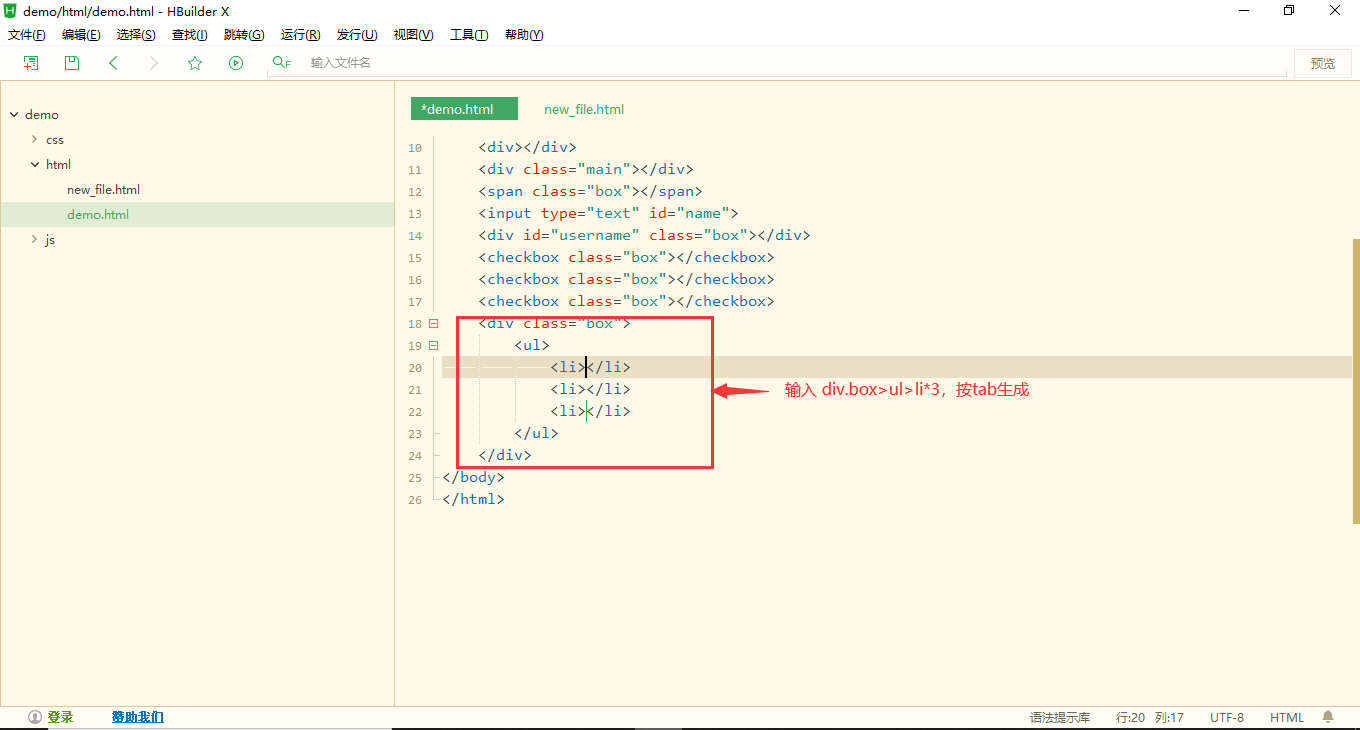Image resolution: width=1360 pixels, height=730 pixels.
Task: Collapse the demo project root folder
Action: click(x=14, y=115)
